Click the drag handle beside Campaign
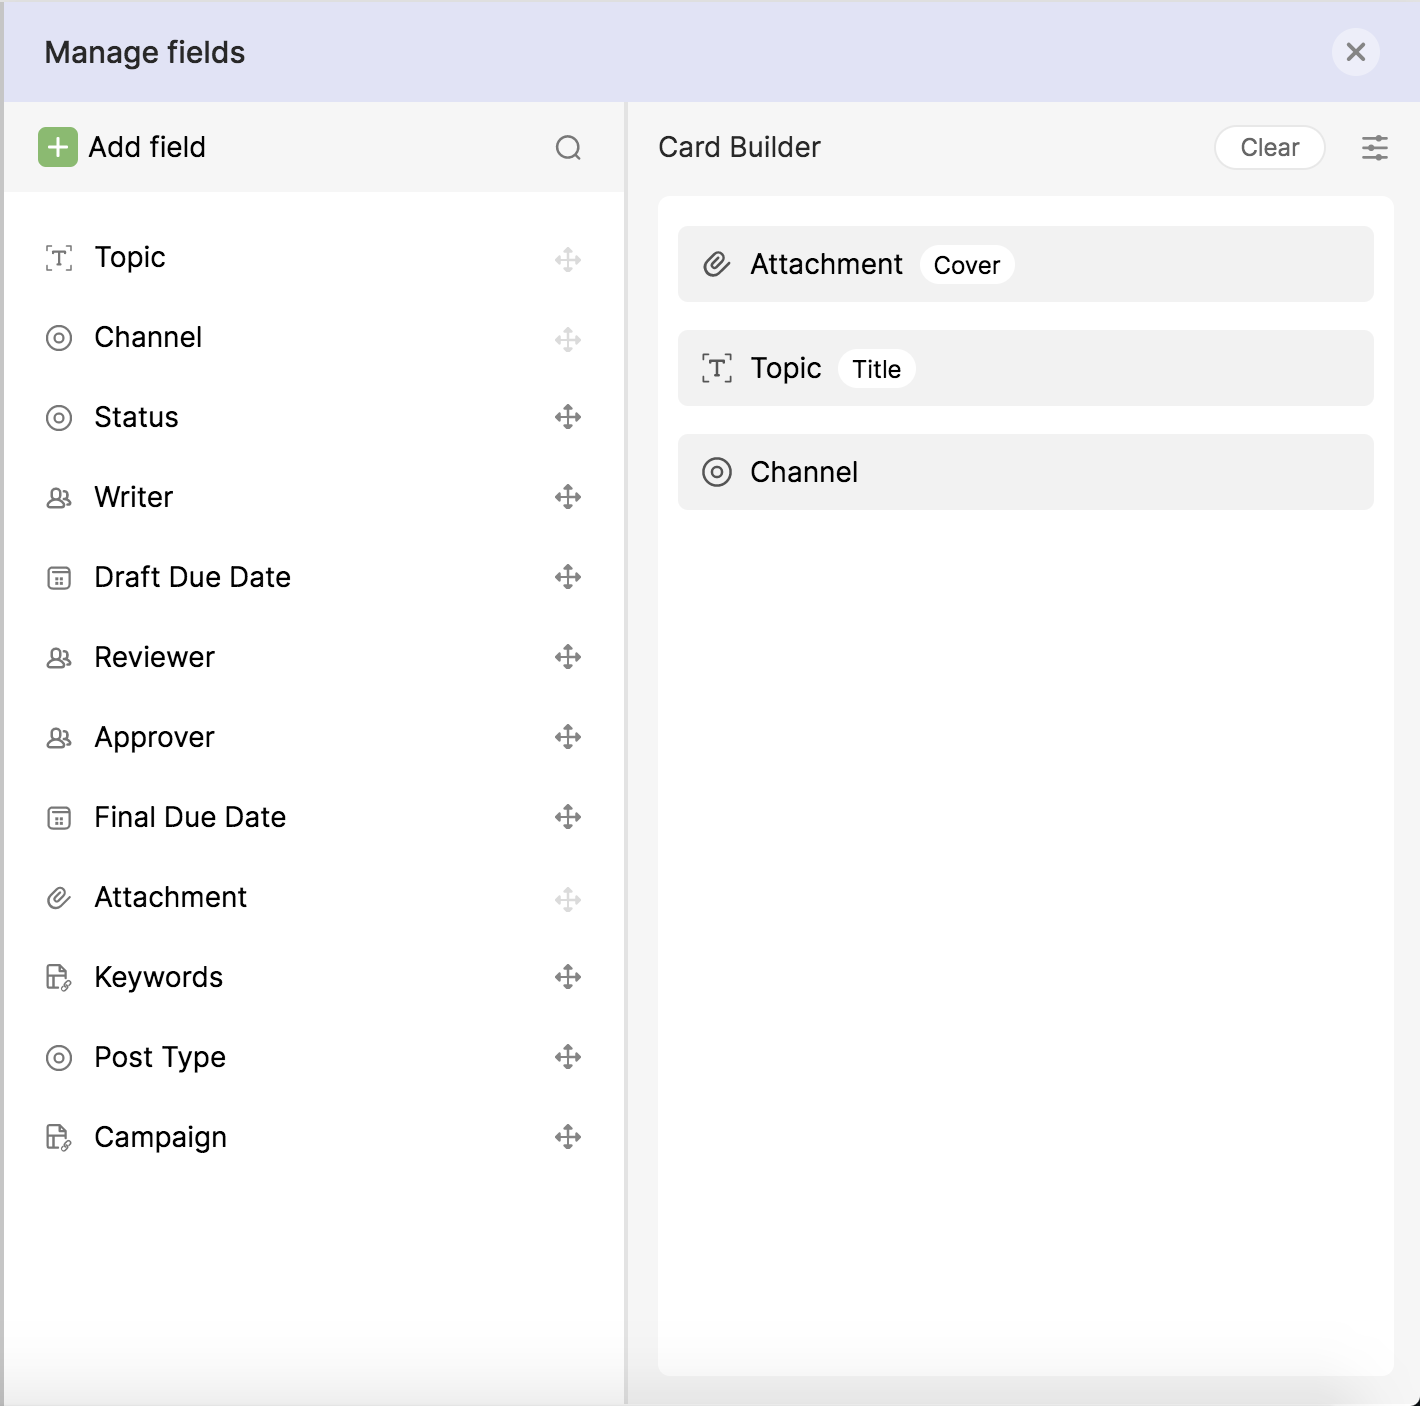Viewport: 1420px width, 1406px height. click(x=568, y=1137)
